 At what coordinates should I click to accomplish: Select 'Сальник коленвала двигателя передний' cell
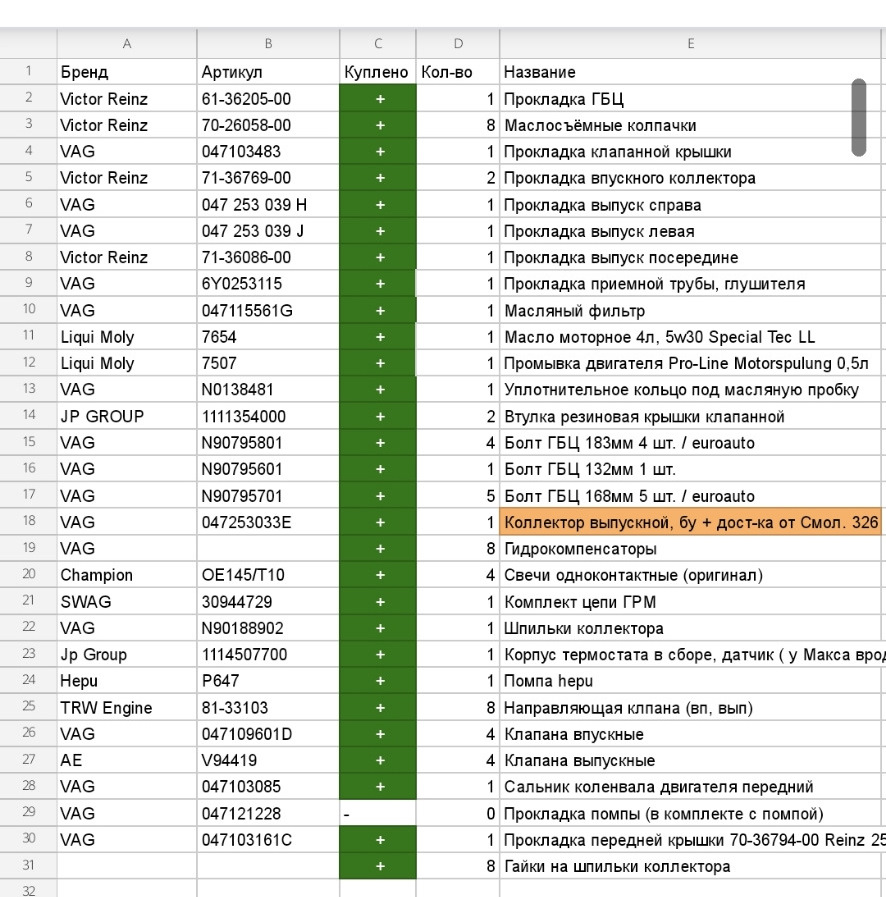690,787
